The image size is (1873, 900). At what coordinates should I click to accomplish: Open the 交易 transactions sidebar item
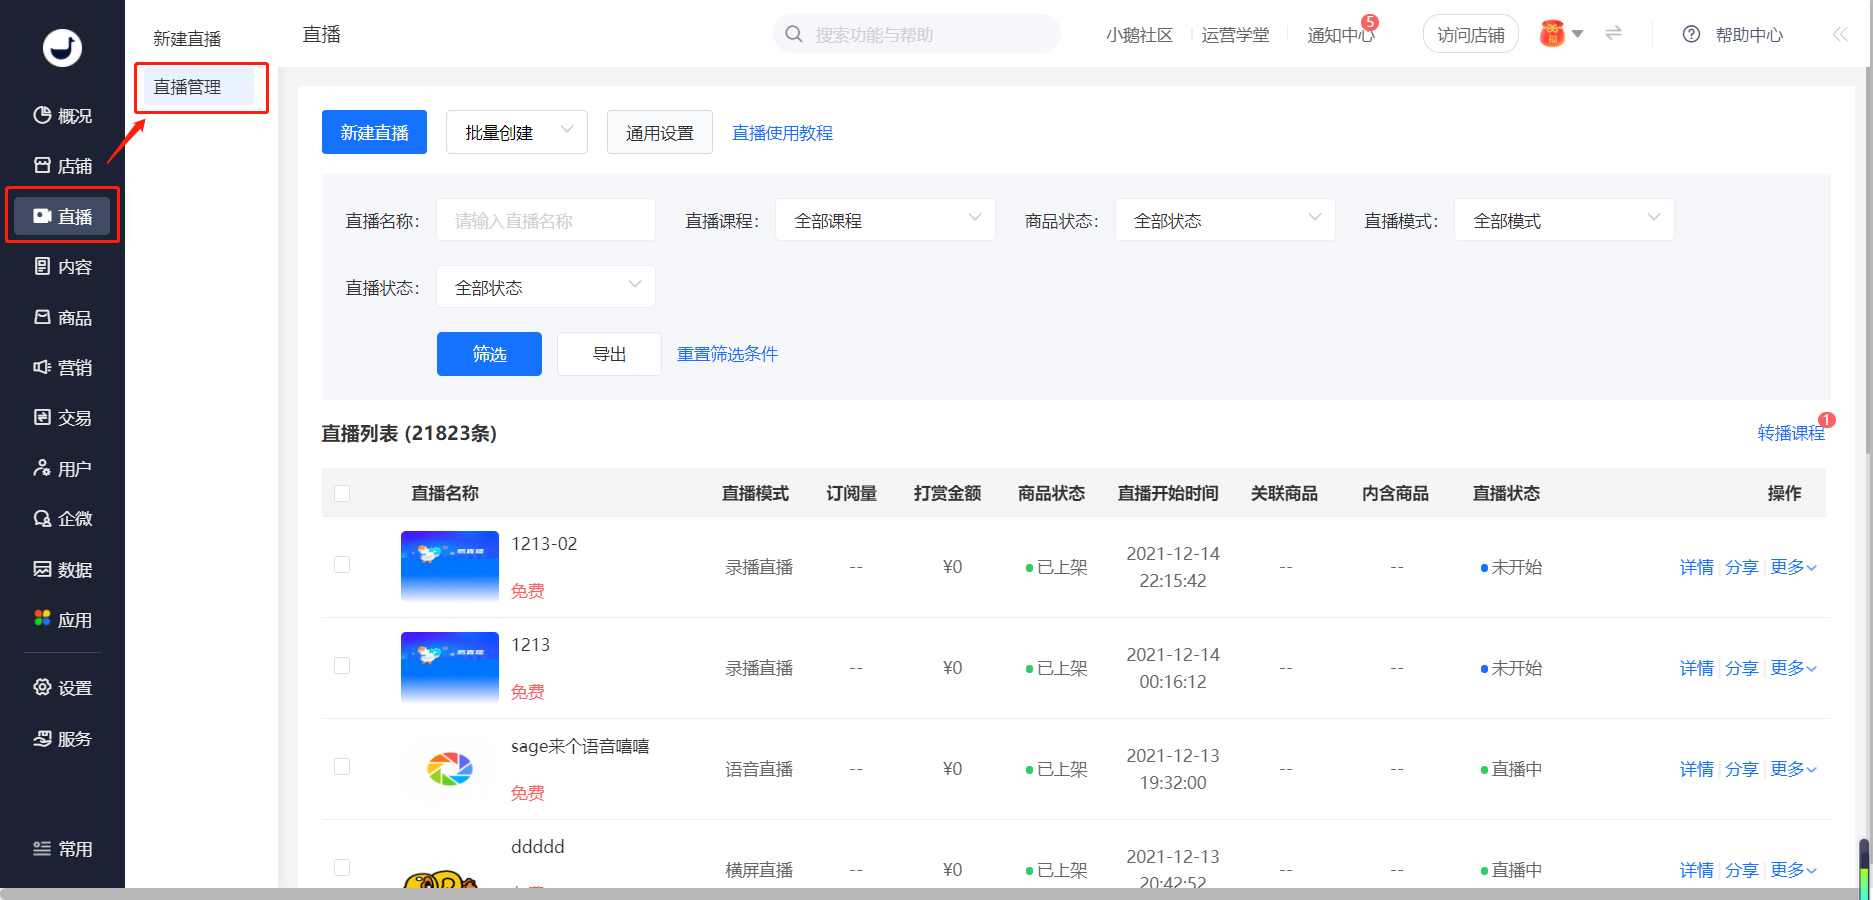(x=62, y=418)
